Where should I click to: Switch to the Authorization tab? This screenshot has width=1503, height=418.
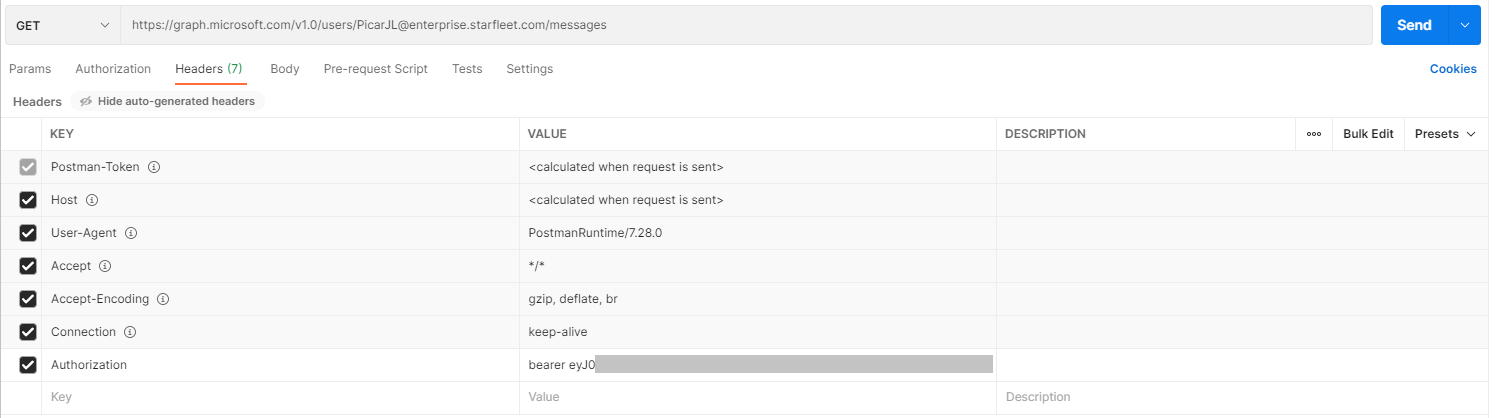point(113,69)
